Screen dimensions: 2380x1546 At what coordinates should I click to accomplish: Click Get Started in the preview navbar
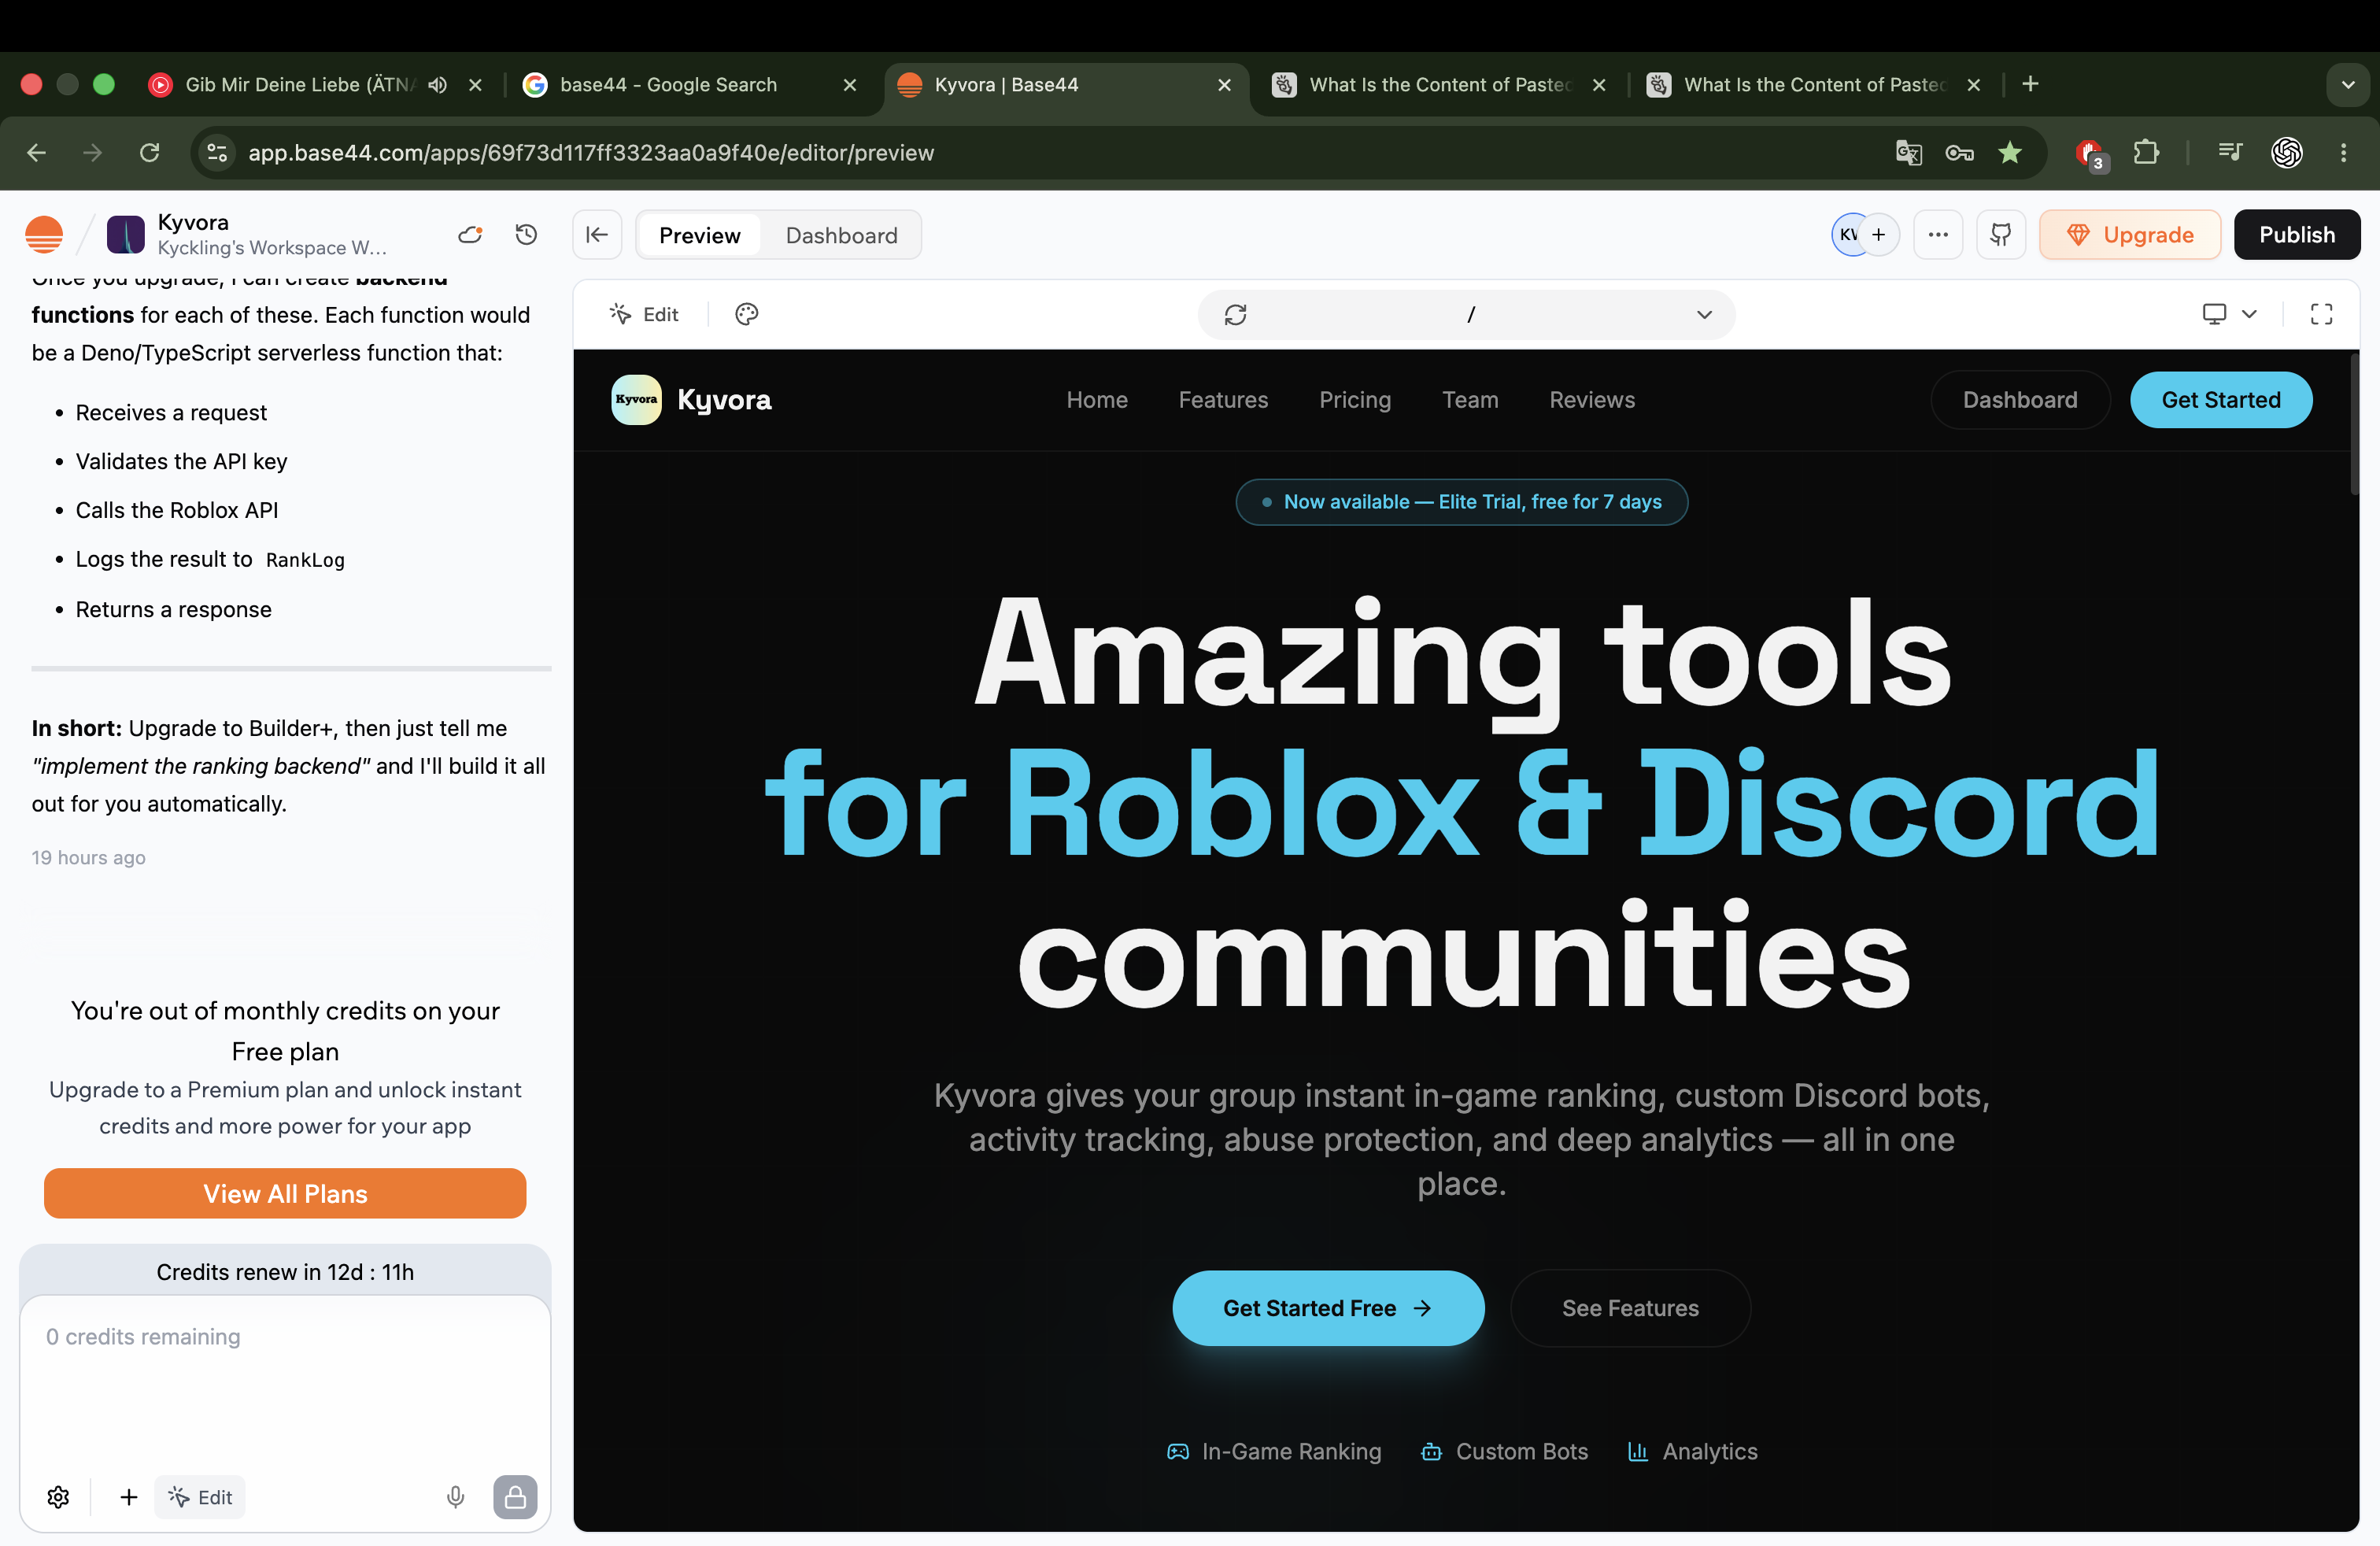tap(2221, 400)
